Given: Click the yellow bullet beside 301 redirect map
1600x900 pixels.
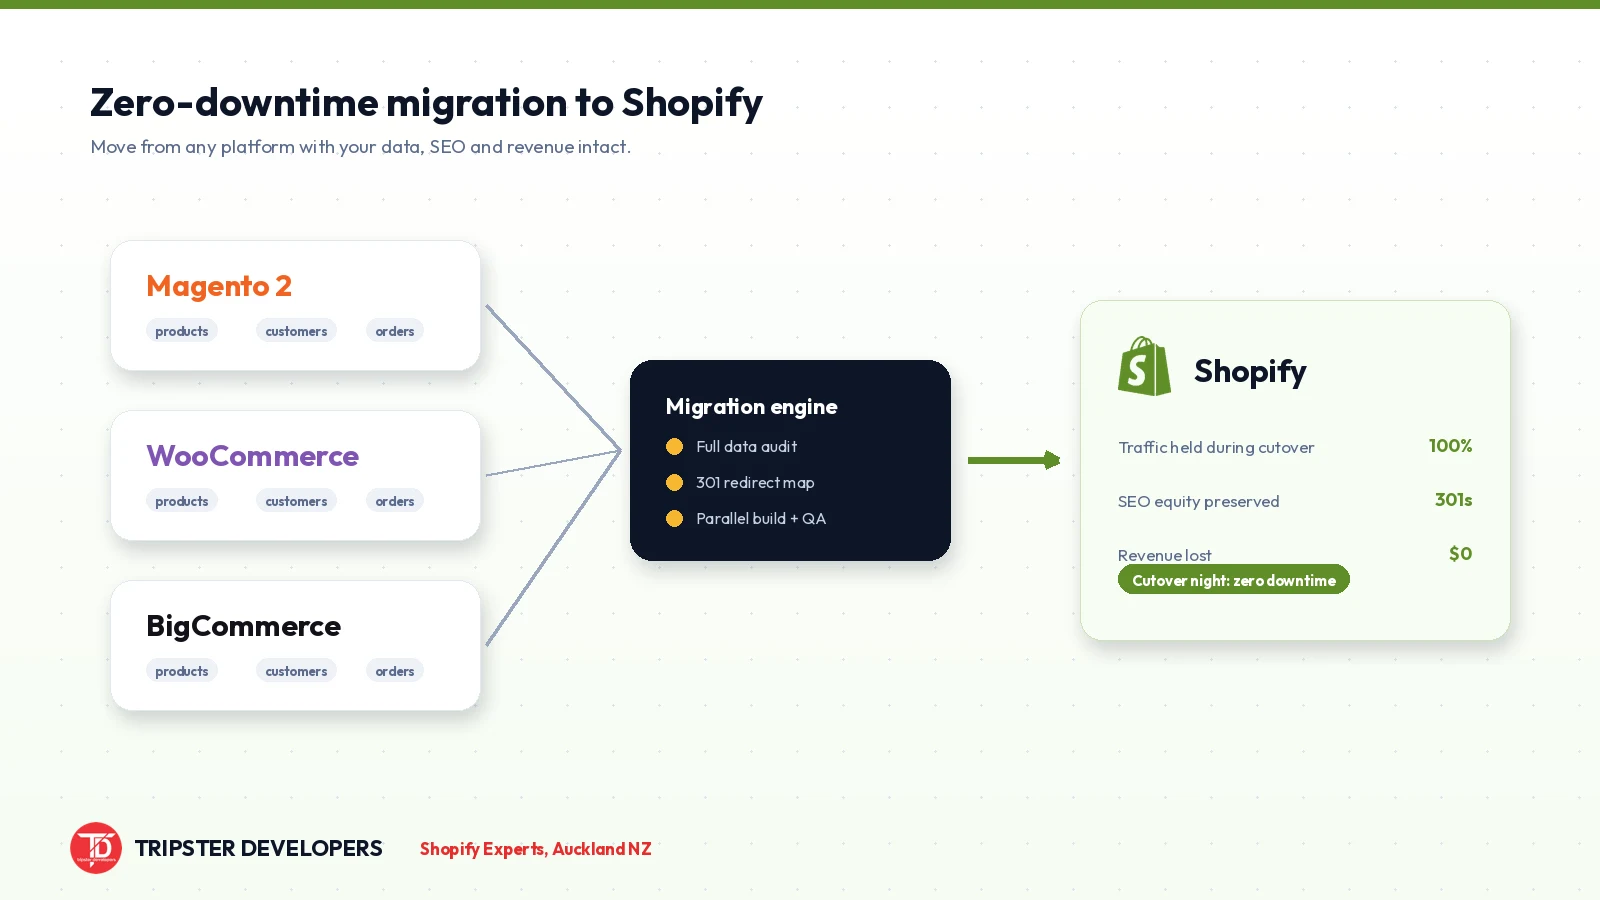Looking at the screenshot, I should [674, 483].
